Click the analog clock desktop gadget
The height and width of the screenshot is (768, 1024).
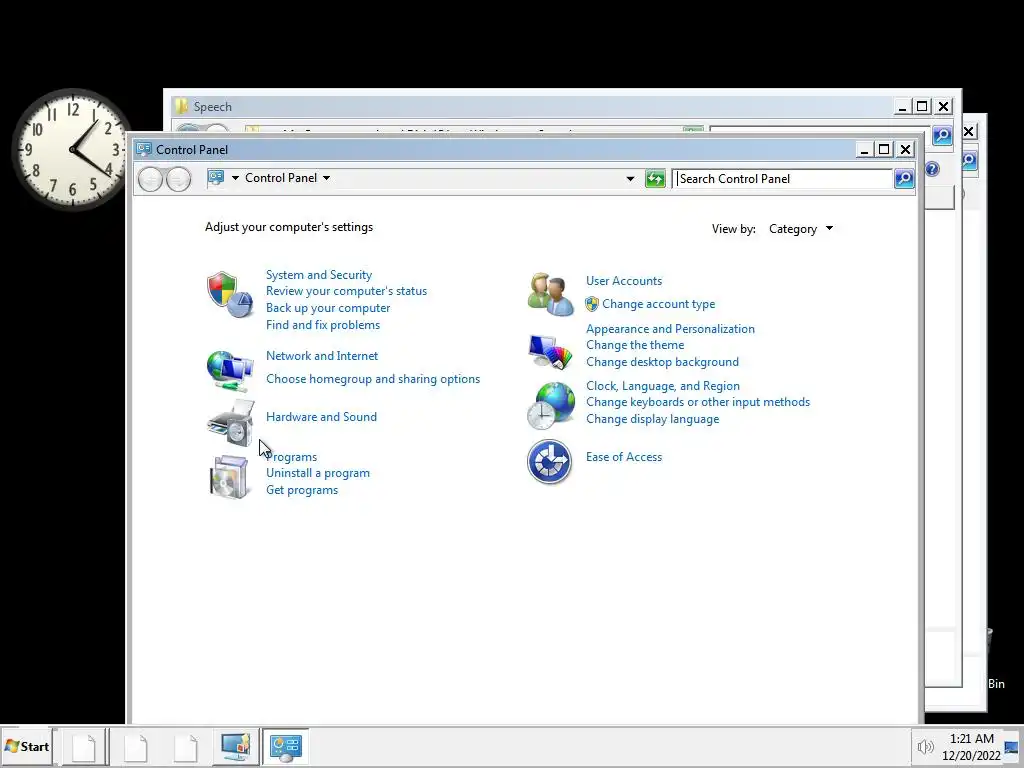coord(71,150)
